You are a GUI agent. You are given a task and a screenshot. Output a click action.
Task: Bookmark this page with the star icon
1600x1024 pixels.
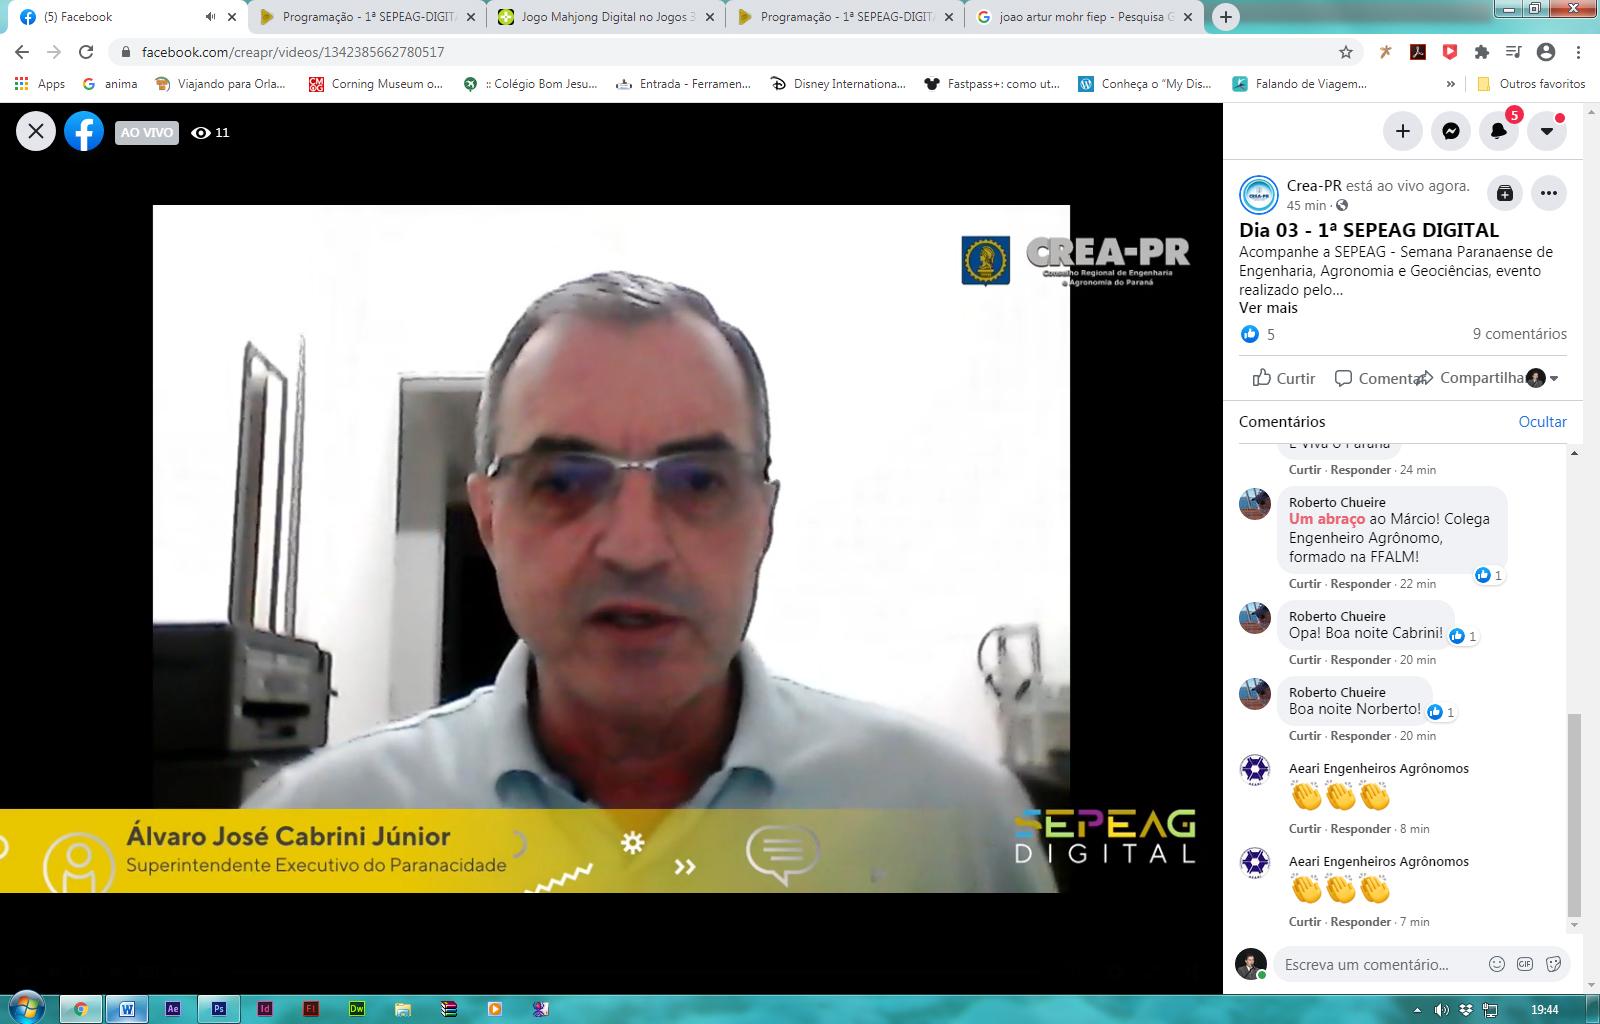coord(1345,52)
